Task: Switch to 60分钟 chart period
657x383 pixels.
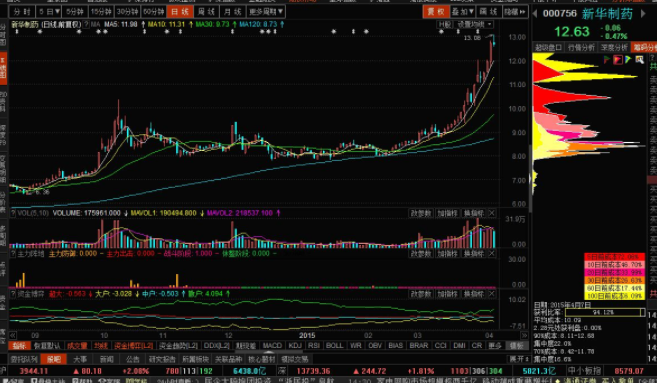Action: (x=153, y=12)
